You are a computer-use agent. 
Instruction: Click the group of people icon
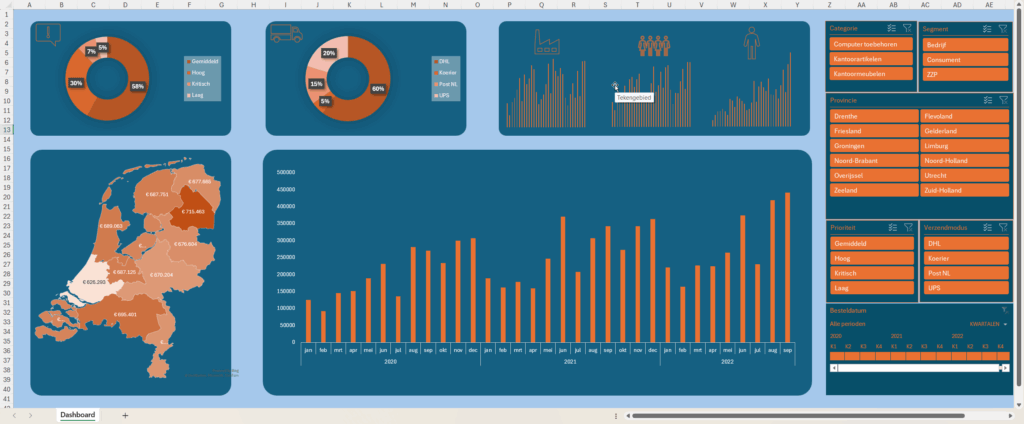(653, 45)
